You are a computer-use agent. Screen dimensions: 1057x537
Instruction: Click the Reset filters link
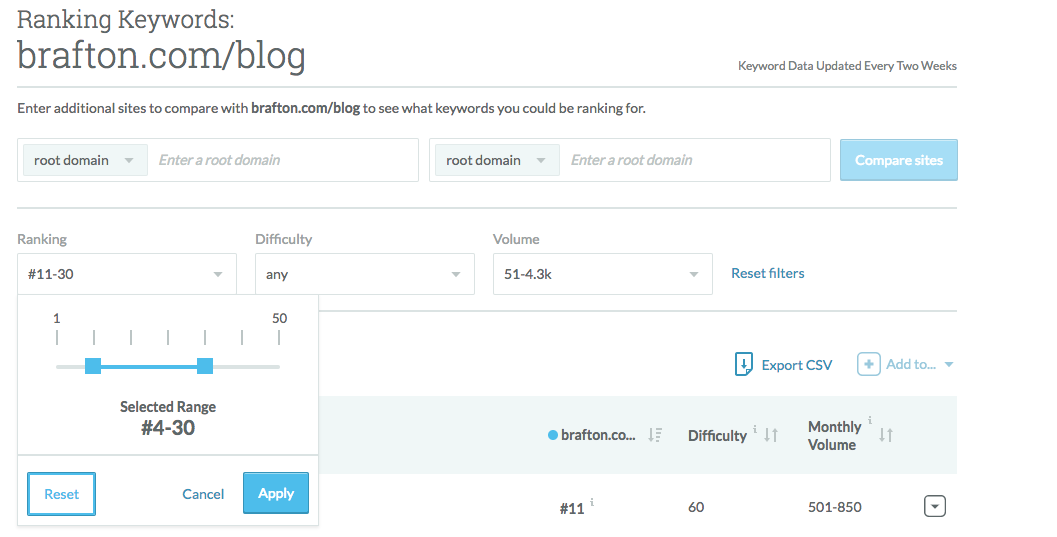767,273
